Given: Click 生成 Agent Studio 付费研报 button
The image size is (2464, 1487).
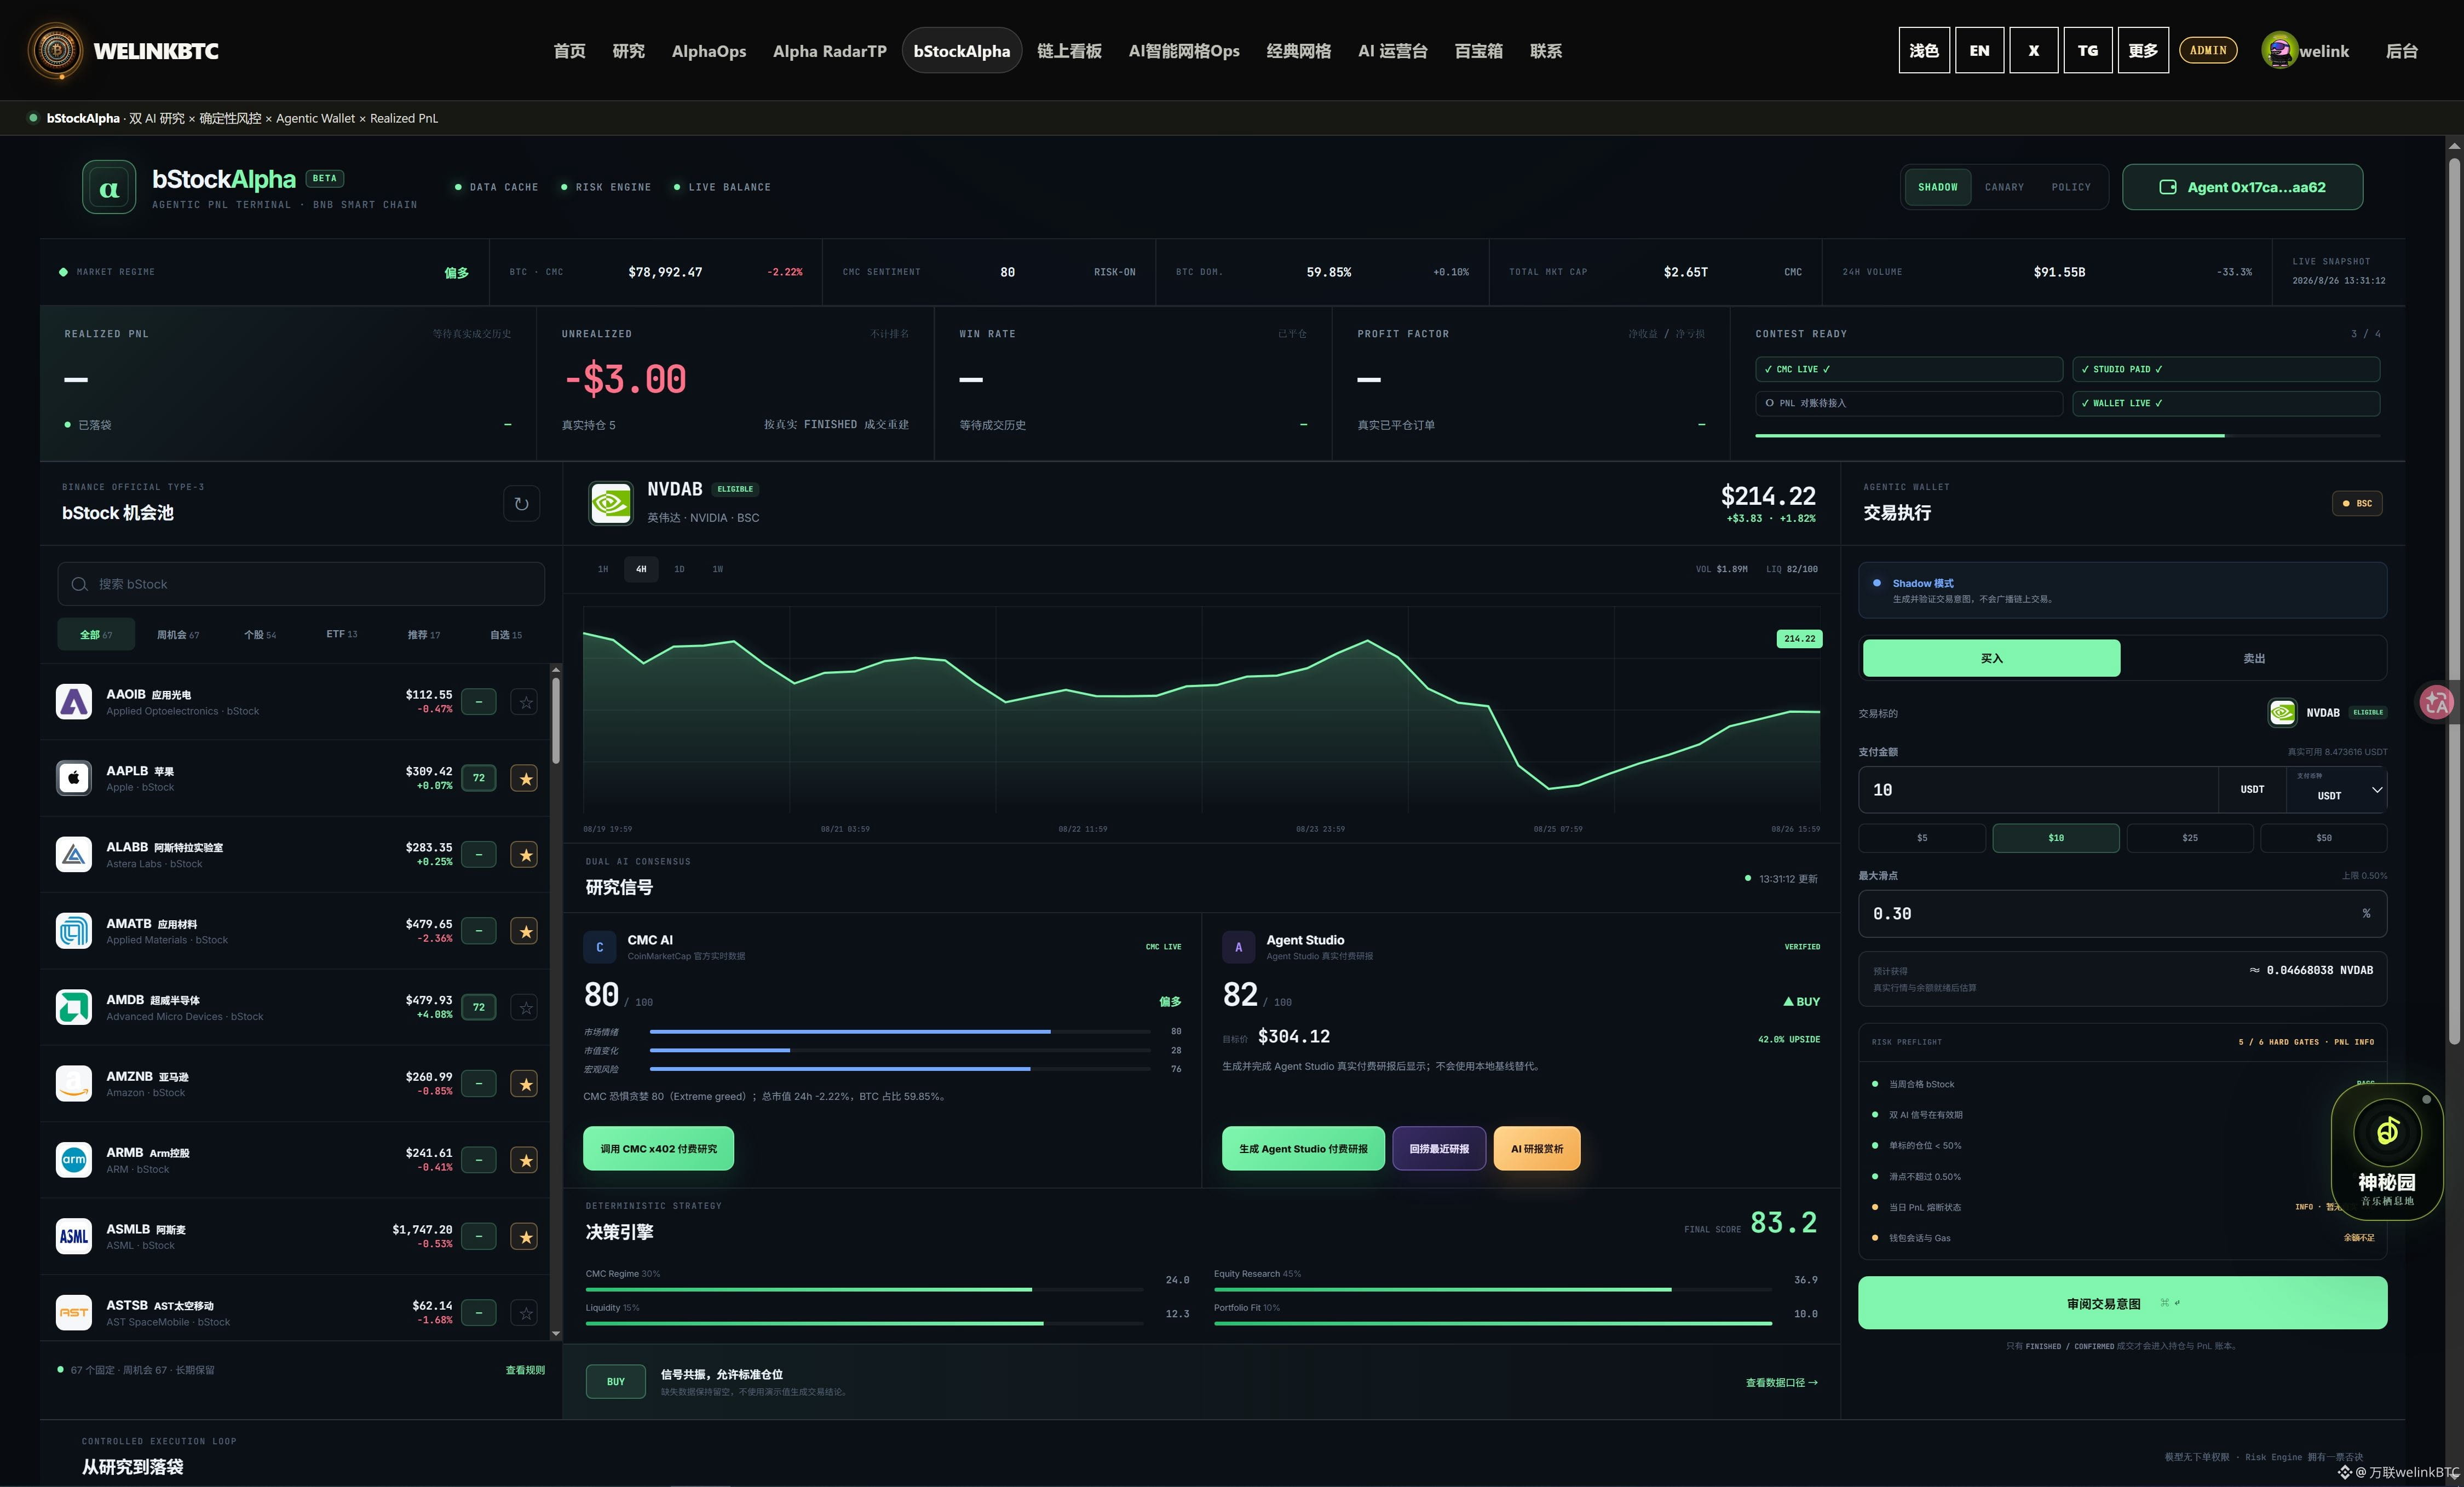Looking at the screenshot, I should click(x=1303, y=1148).
